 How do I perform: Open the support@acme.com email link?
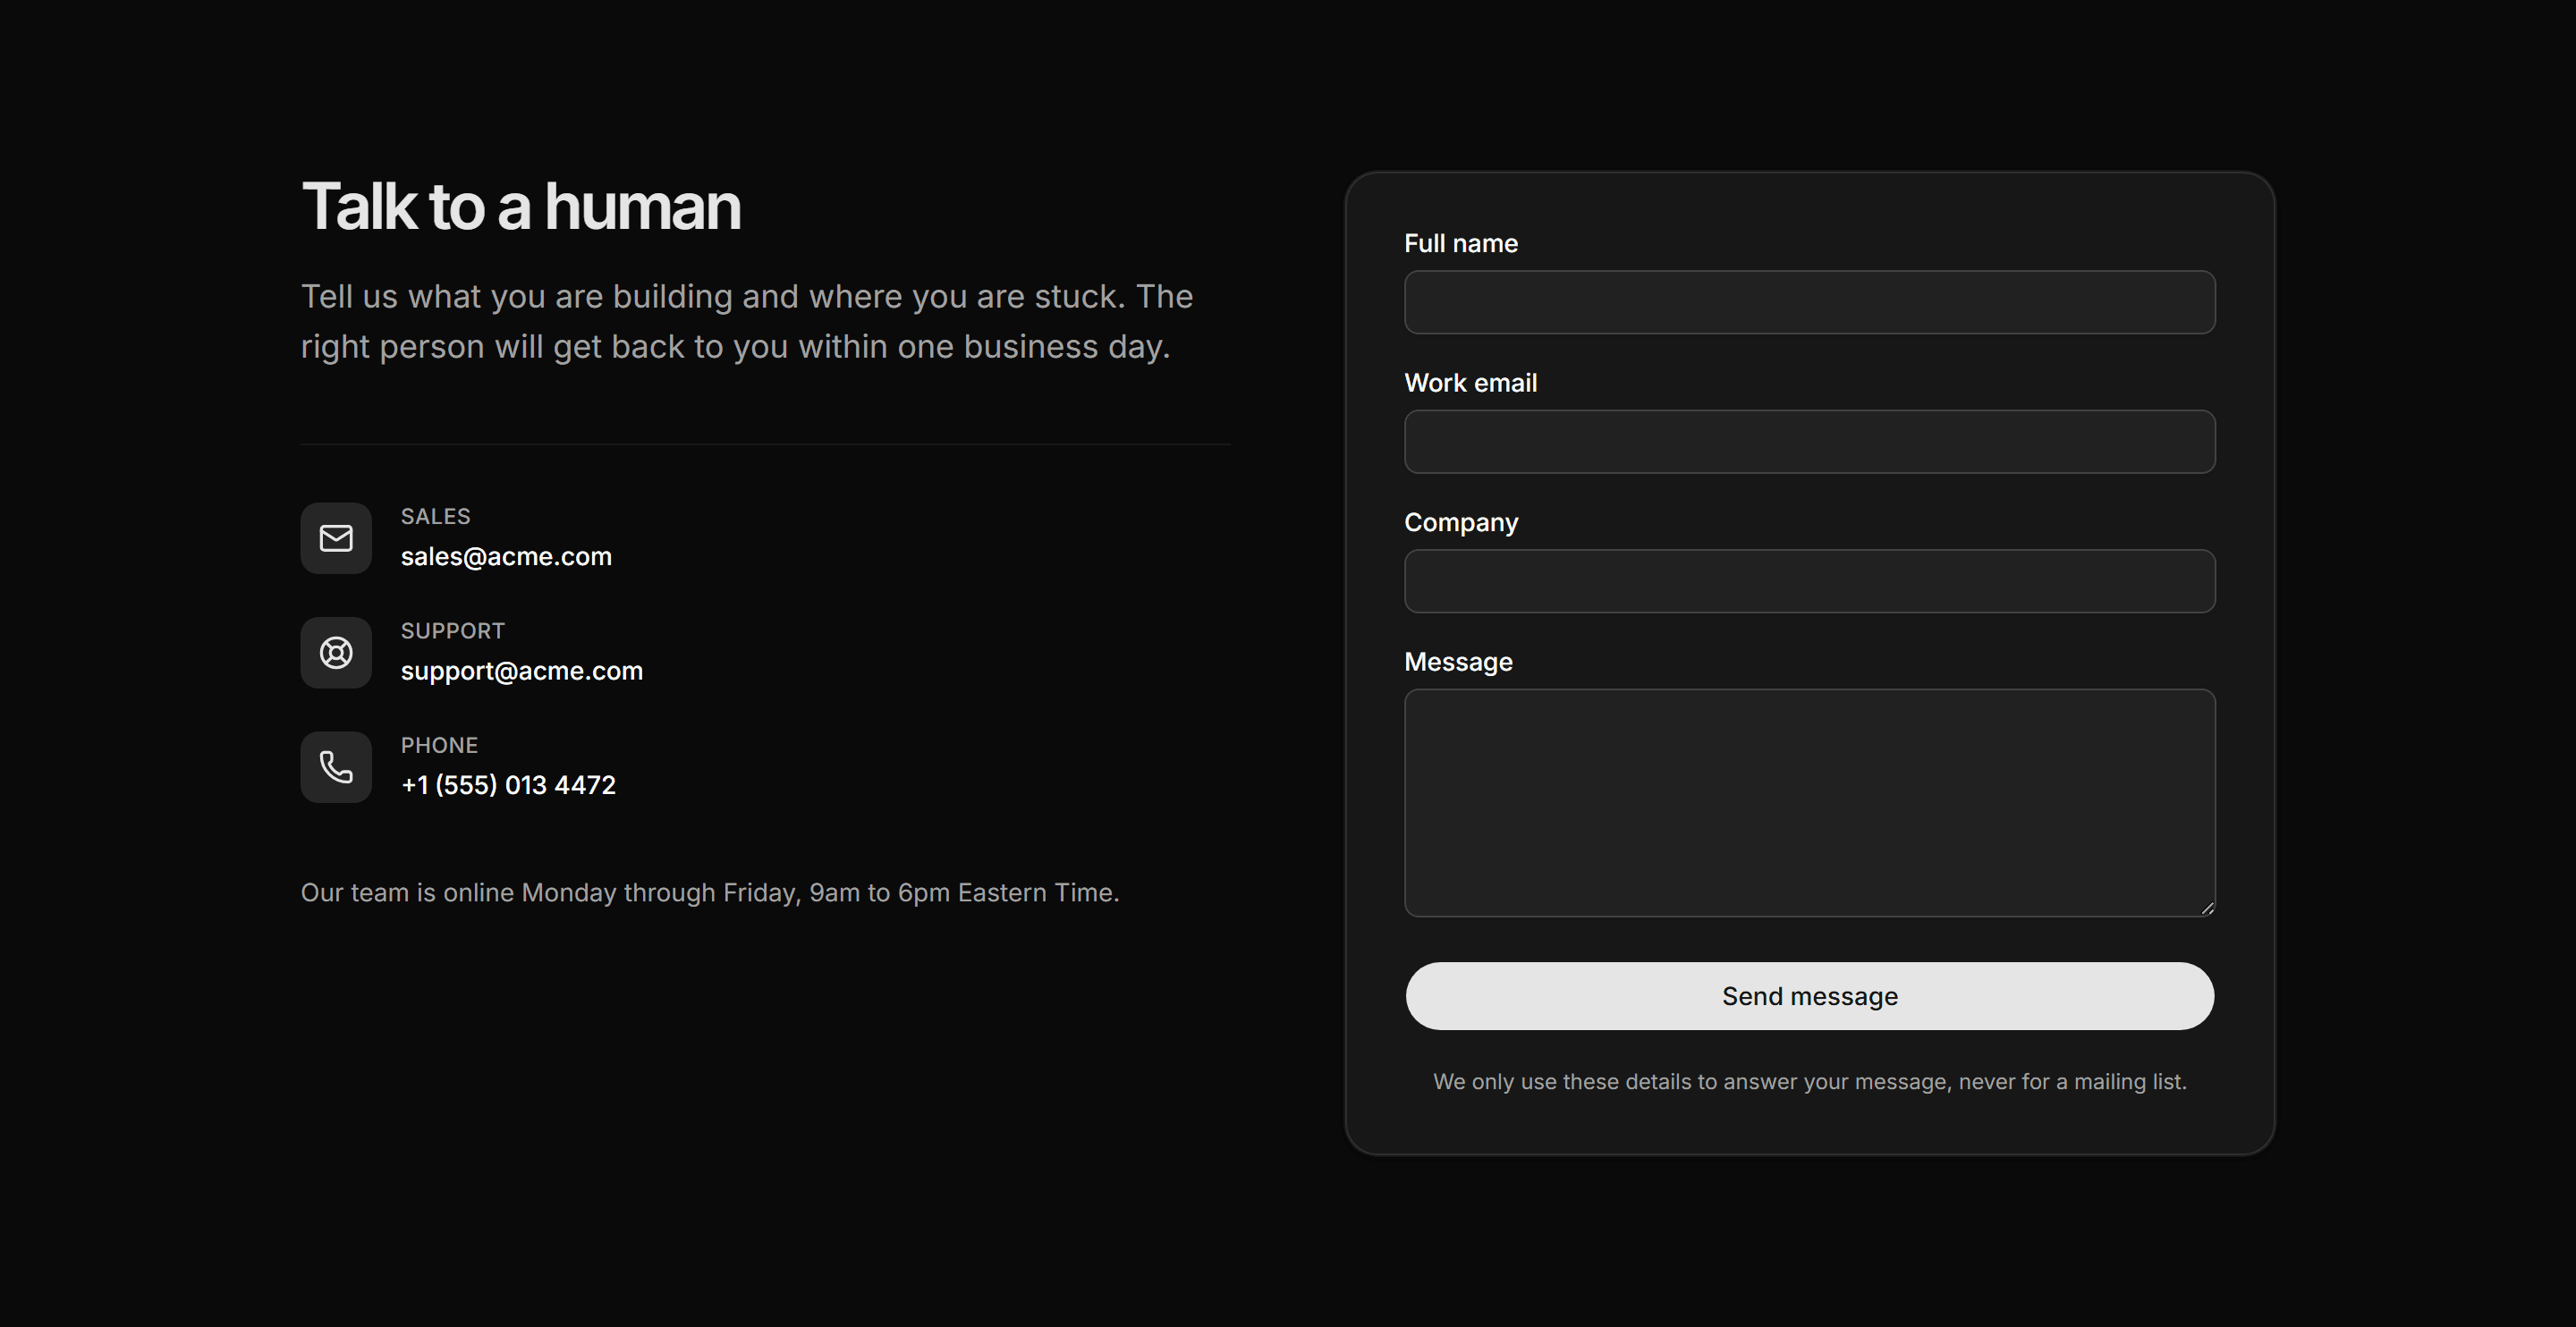[x=522, y=671]
